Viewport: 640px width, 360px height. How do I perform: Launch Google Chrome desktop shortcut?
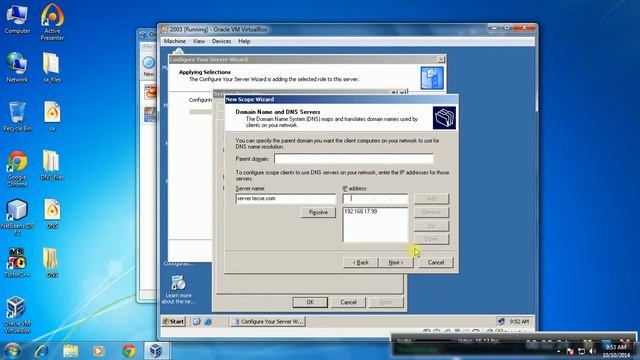(17, 169)
